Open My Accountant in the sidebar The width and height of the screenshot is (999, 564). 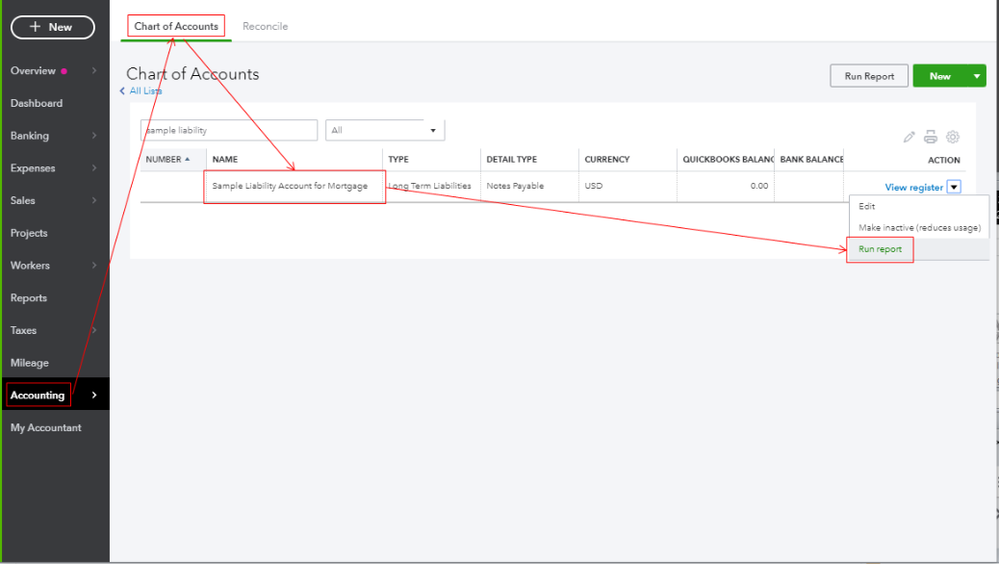tap(46, 428)
